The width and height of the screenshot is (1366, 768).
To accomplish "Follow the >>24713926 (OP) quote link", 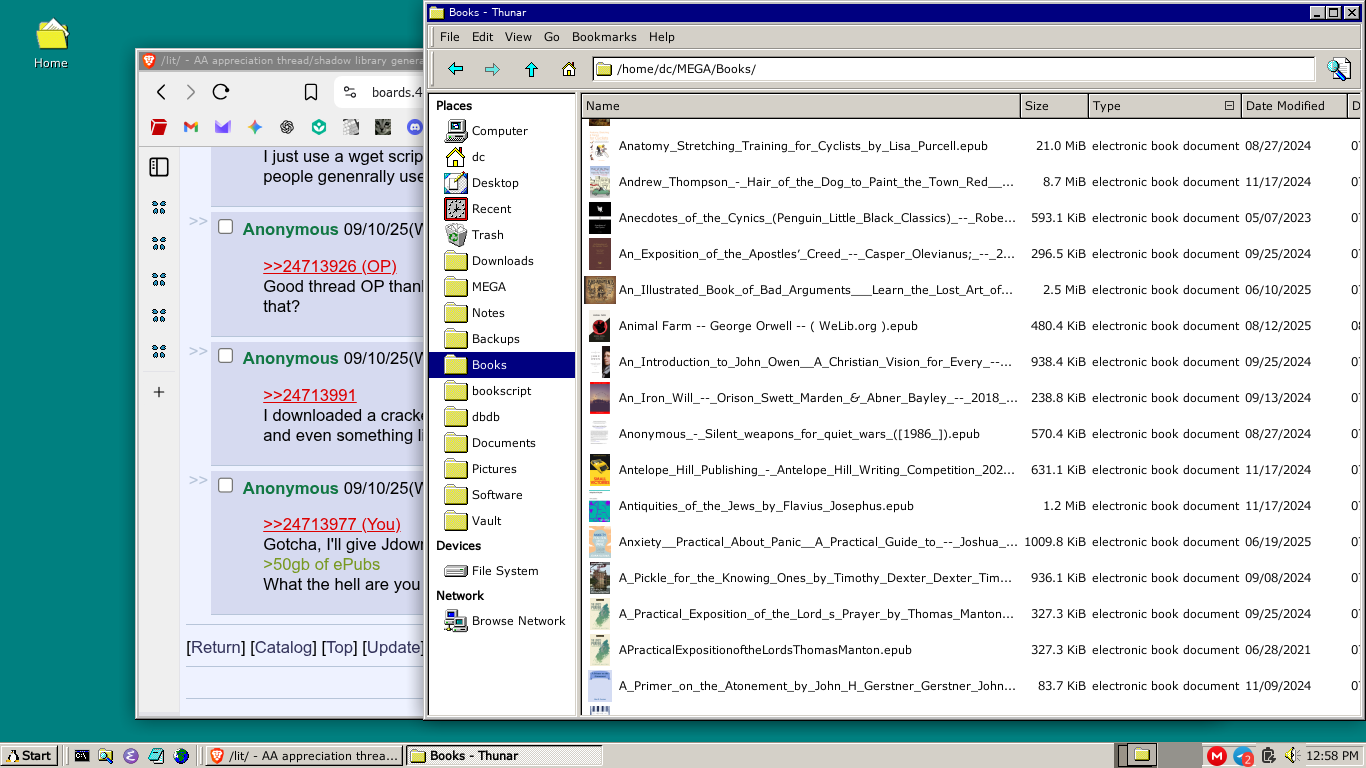I will [x=330, y=266].
